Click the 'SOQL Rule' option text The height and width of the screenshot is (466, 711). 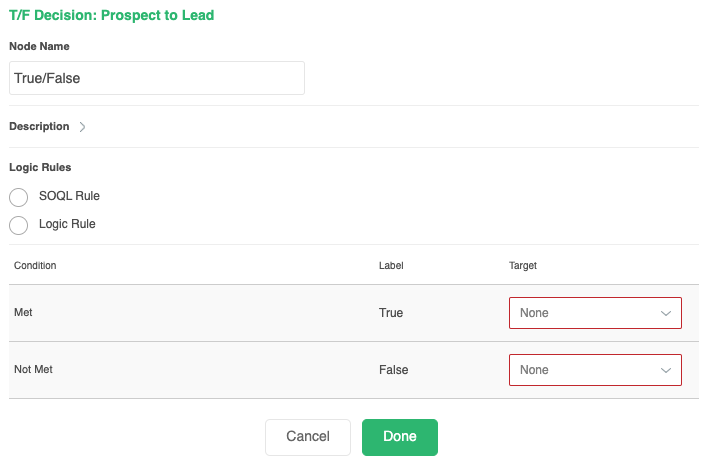click(69, 196)
